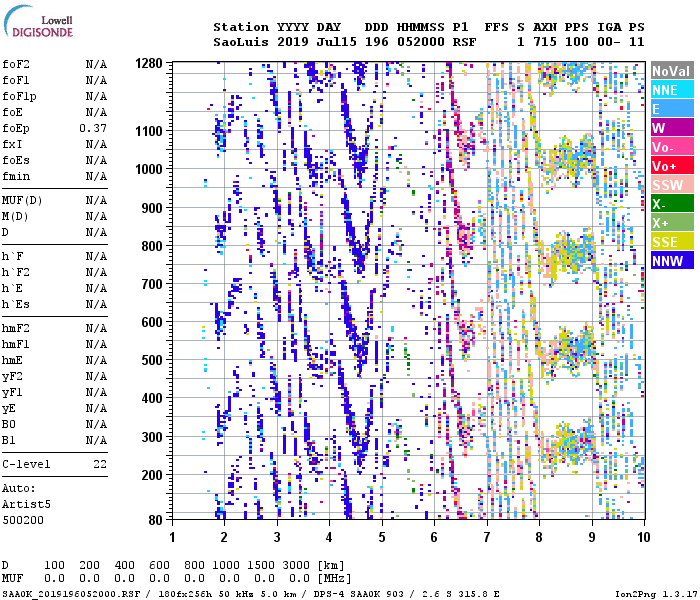Click the B0 parameter label
The width and height of the screenshot is (700, 600).
tap(9, 424)
